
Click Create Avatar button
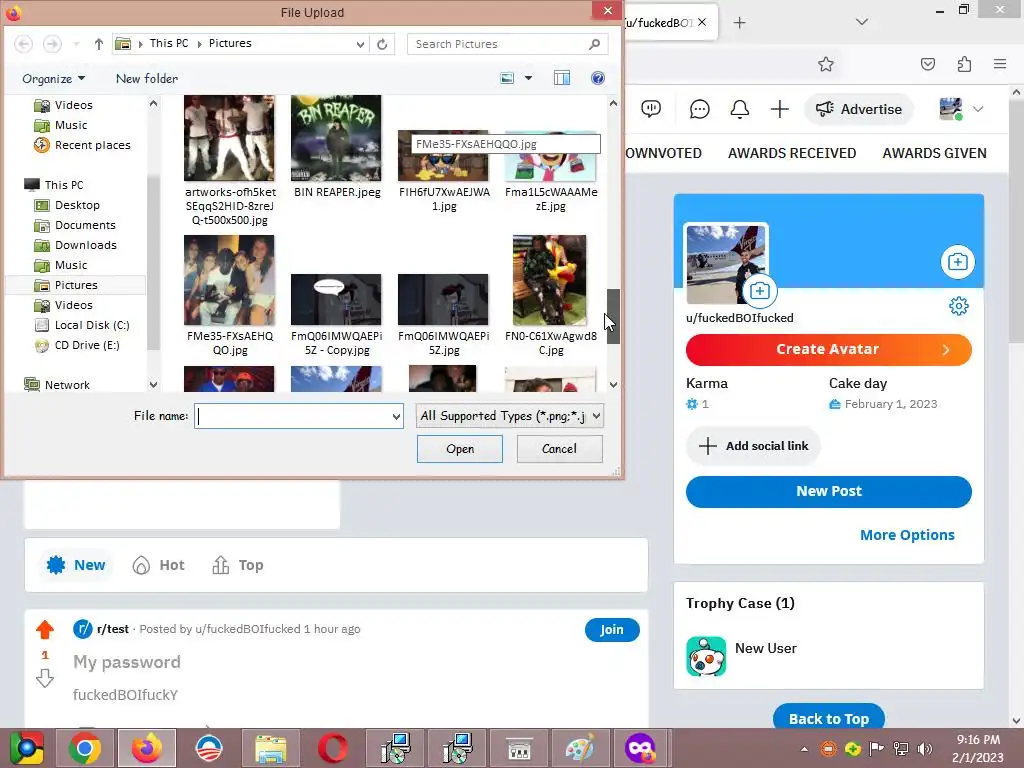pos(828,349)
